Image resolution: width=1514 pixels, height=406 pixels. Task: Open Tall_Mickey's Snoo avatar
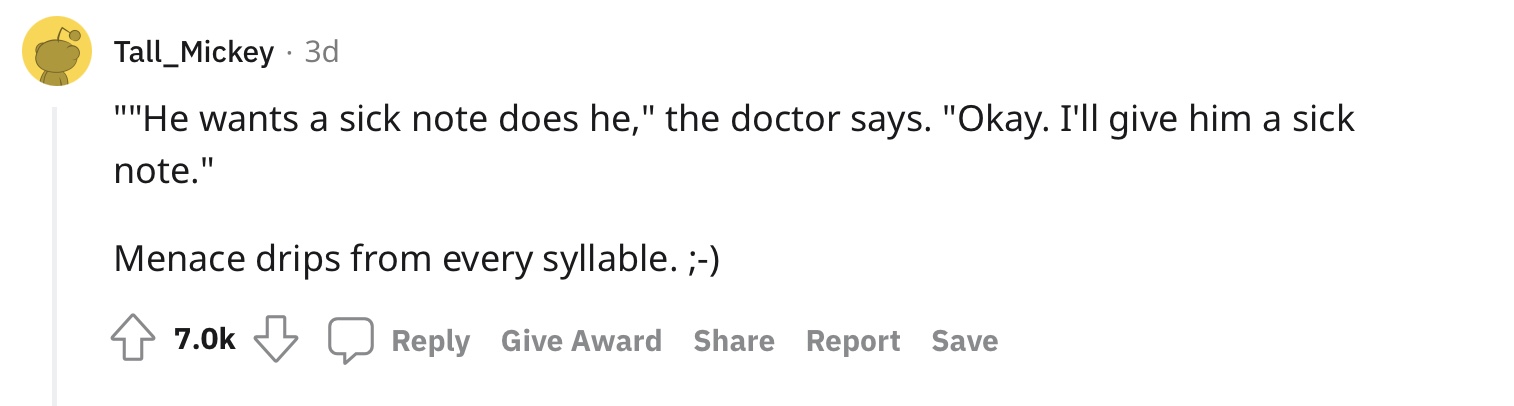point(58,52)
